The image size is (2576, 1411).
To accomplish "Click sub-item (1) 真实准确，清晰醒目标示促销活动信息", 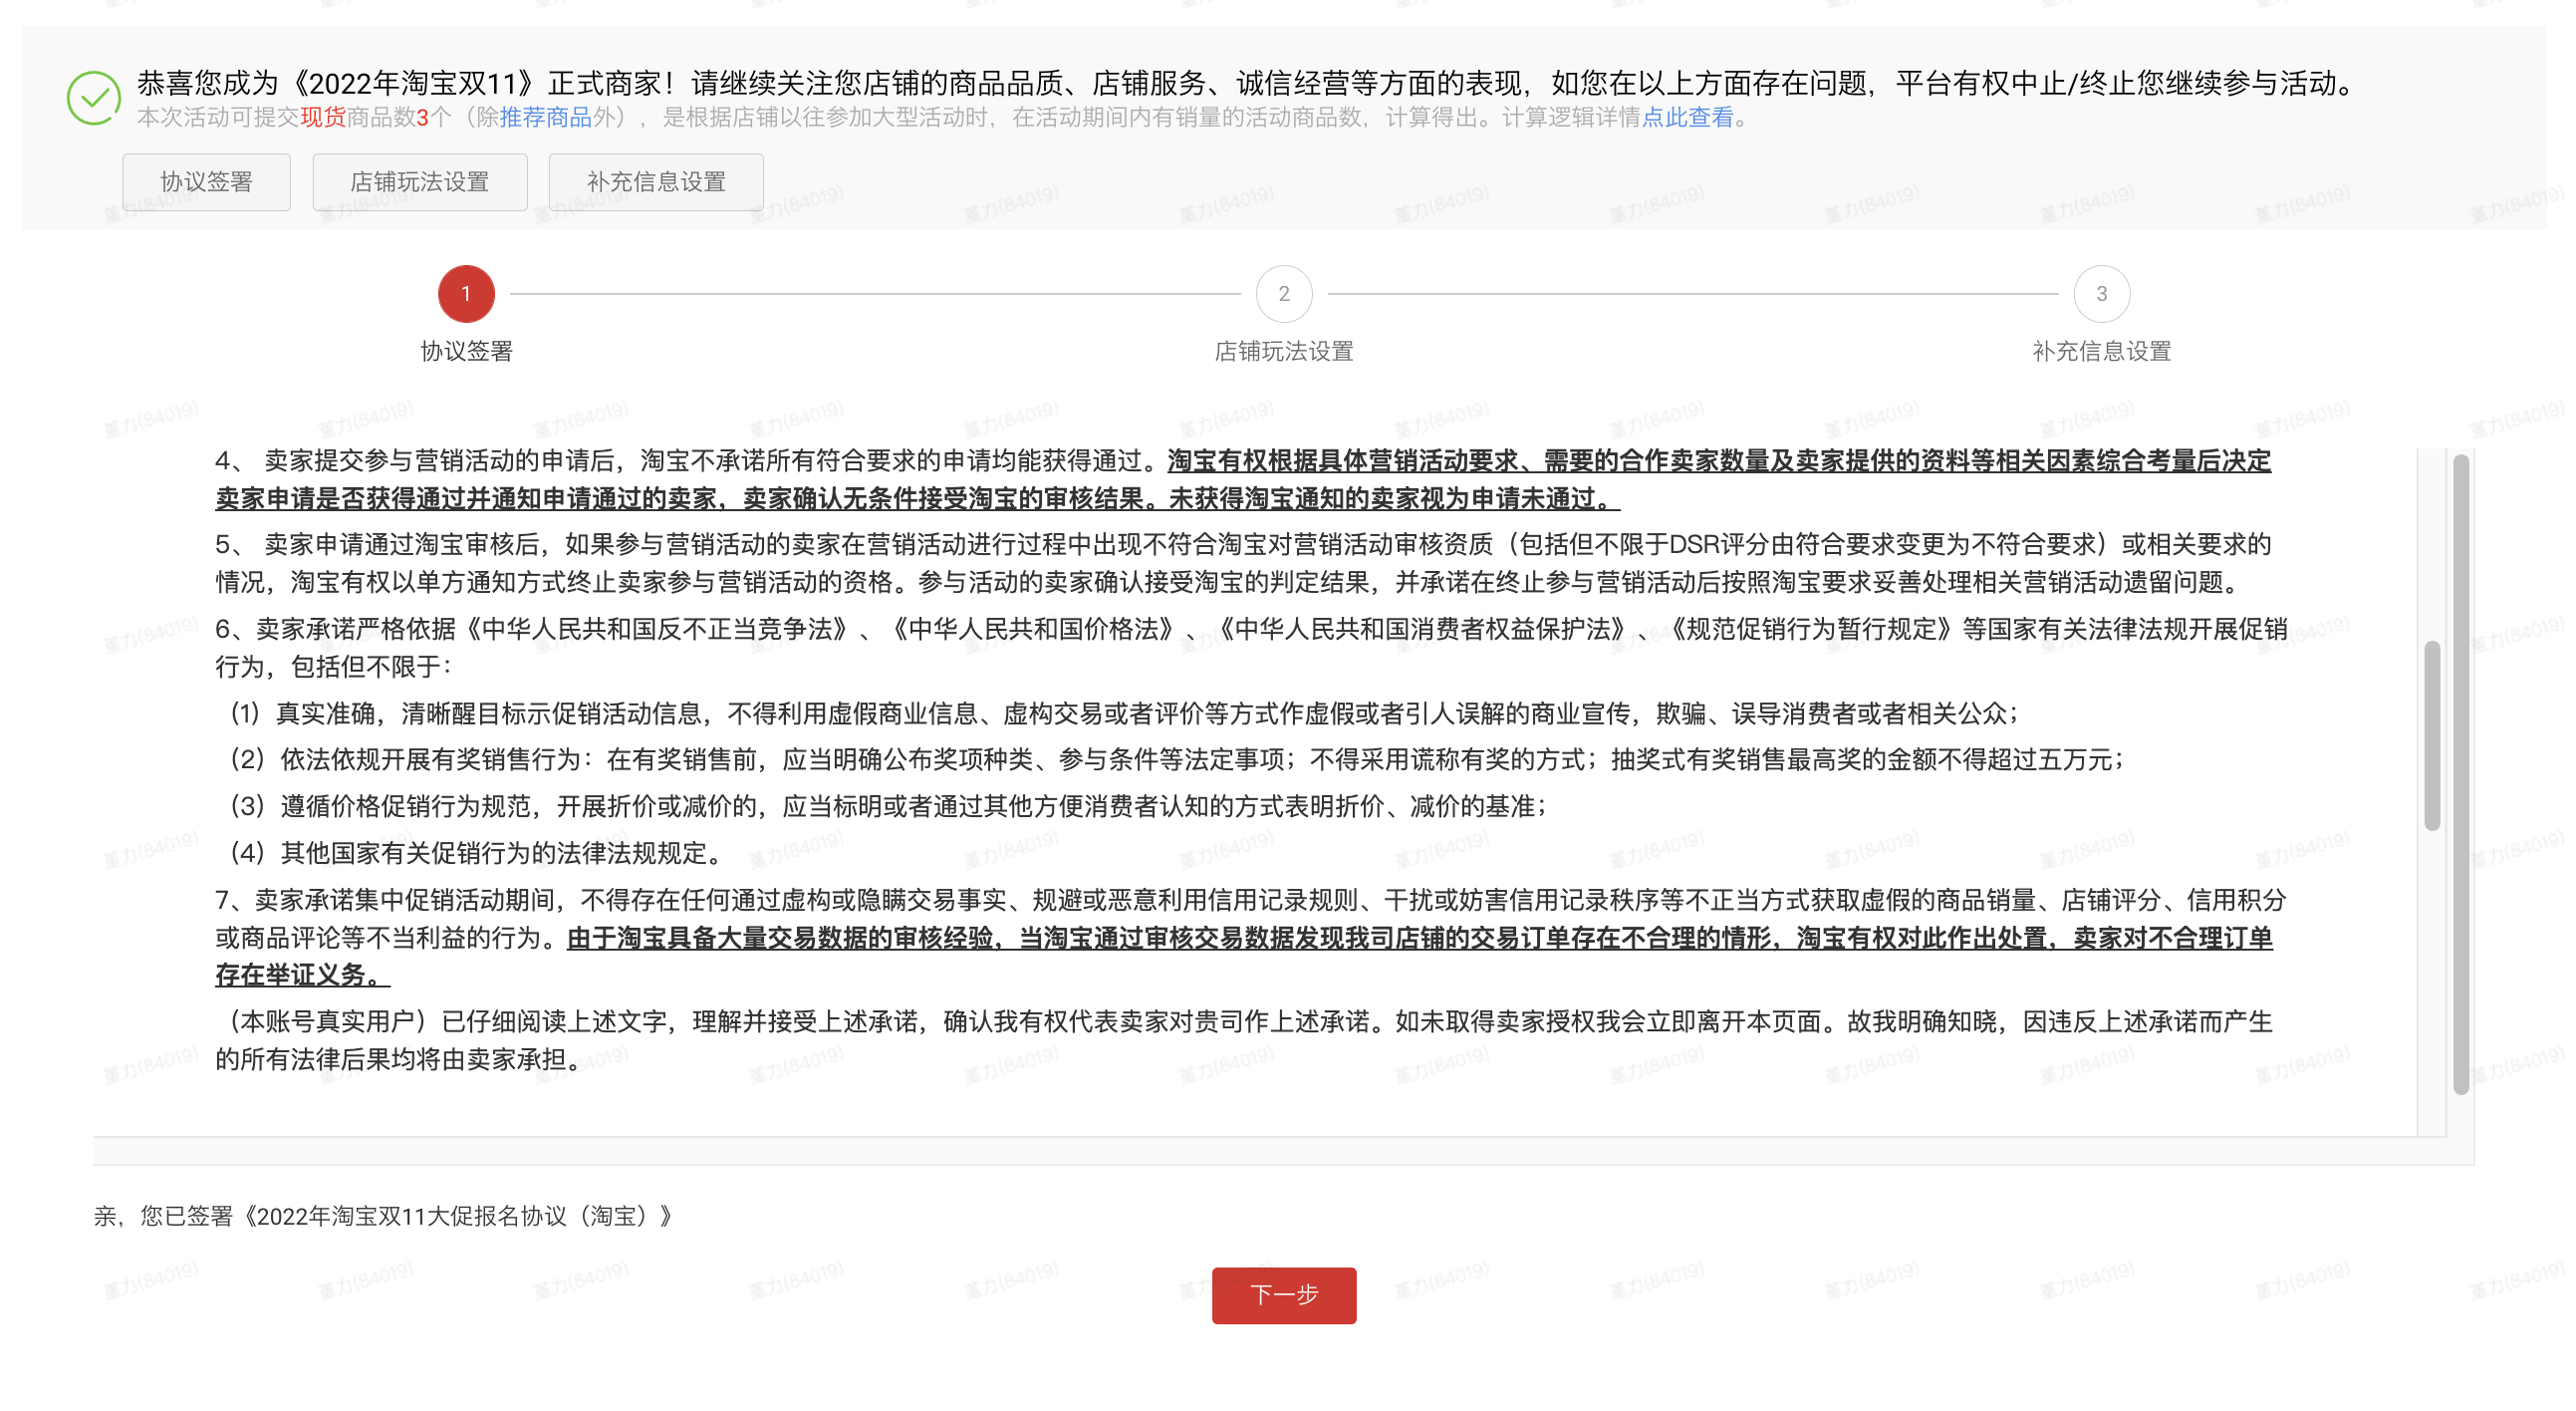I will pos(1124,713).
